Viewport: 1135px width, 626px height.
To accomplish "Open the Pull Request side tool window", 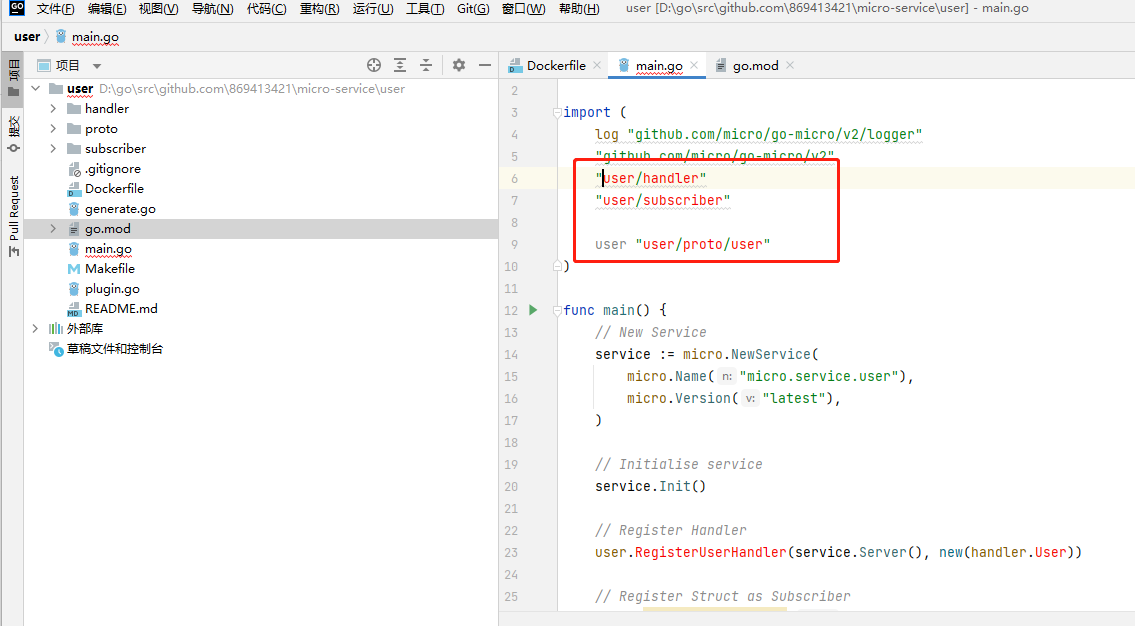I will tap(14, 217).
